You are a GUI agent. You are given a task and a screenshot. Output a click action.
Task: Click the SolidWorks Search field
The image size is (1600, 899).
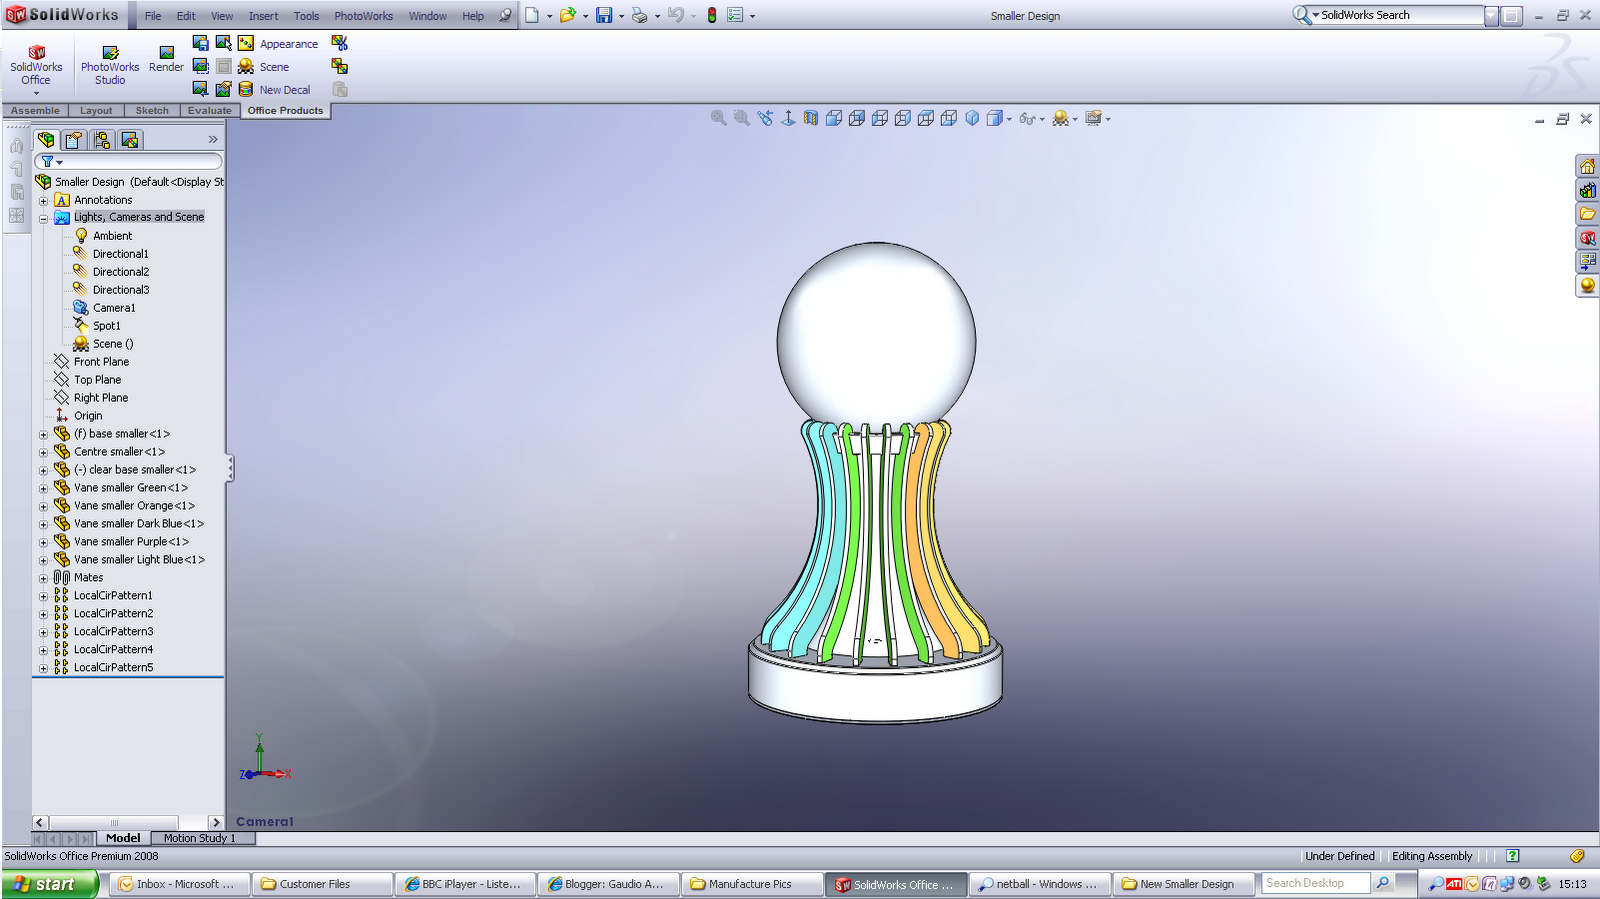[1400, 16]
